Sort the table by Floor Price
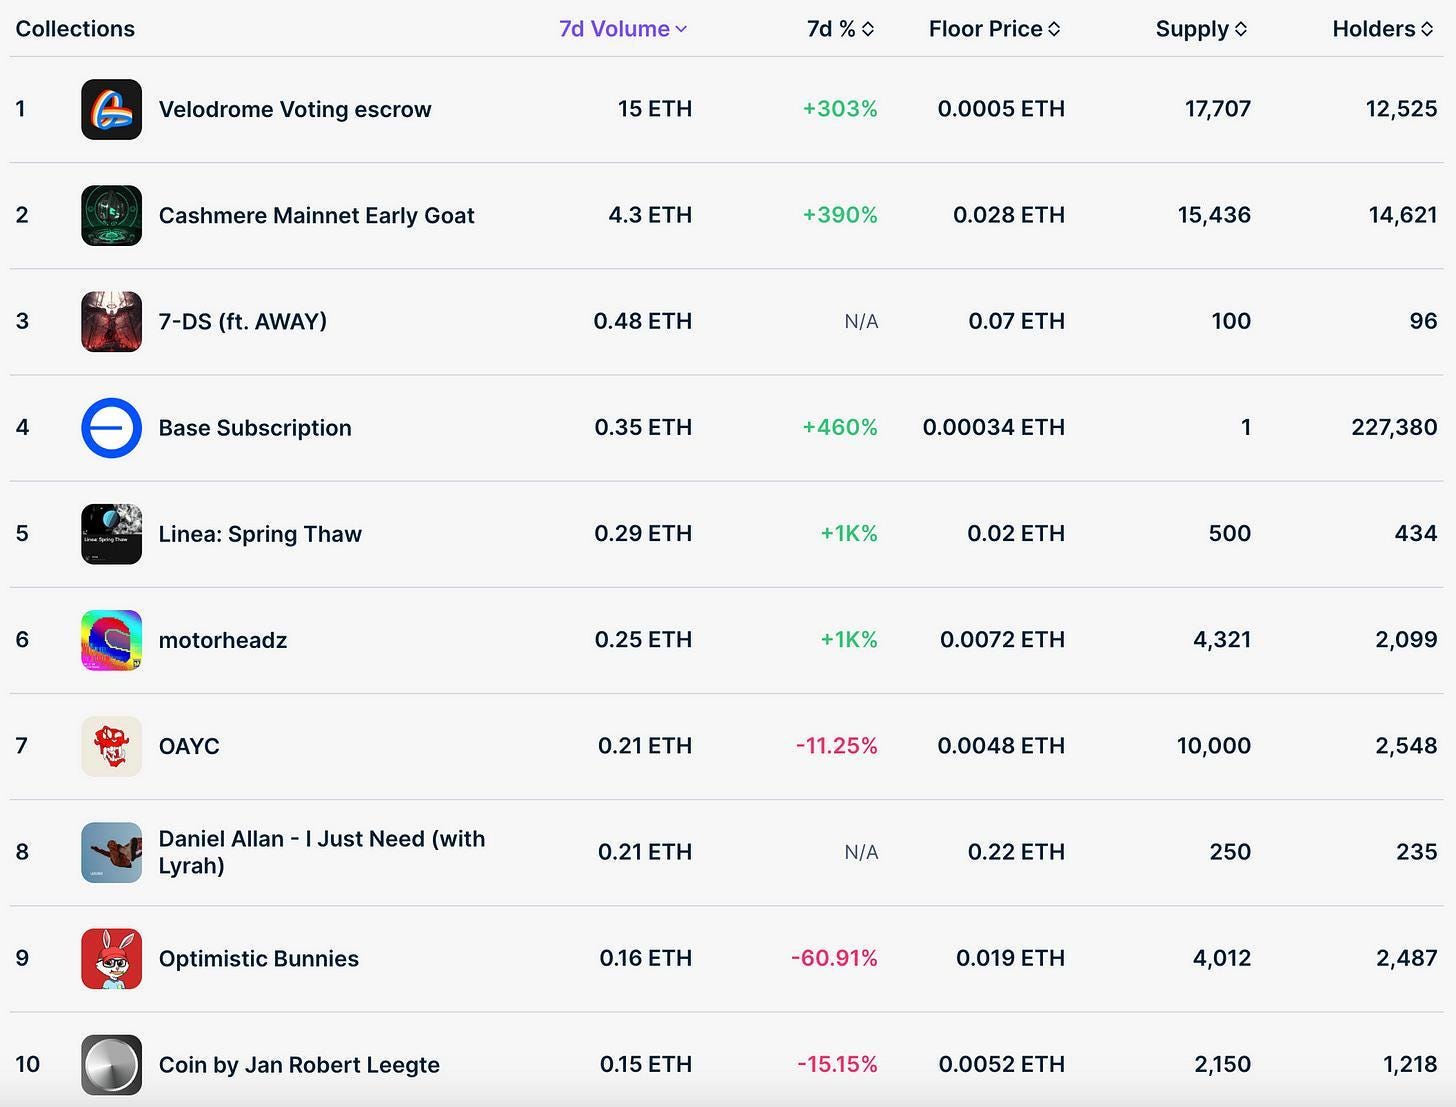The width and height of the screenshot is (1456, 1107). point(994,29)
